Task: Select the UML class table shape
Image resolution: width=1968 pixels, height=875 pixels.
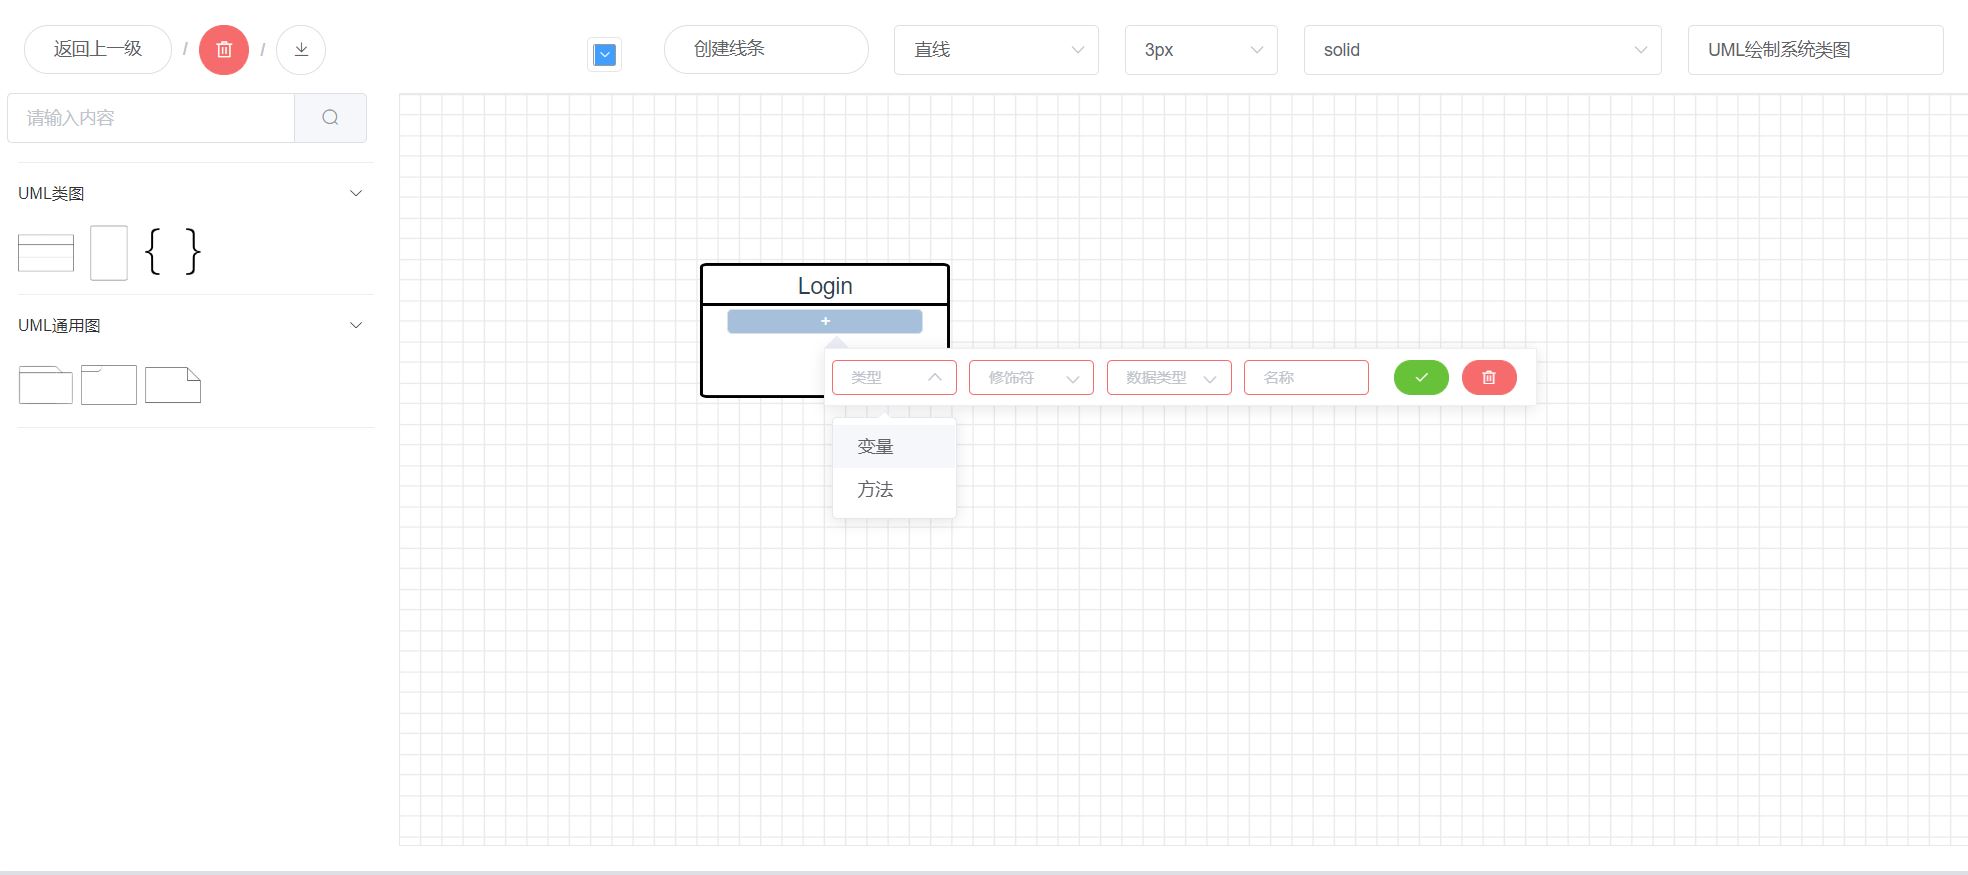Action: 46,253
